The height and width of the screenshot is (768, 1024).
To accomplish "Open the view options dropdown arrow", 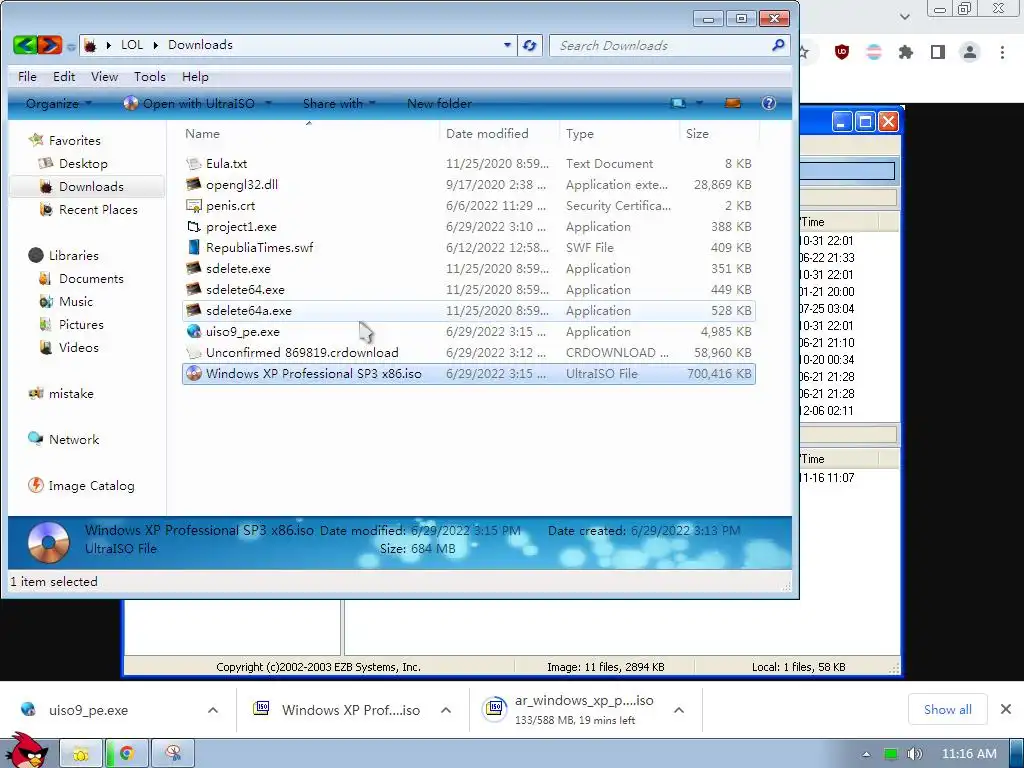I will coord(699,103).
